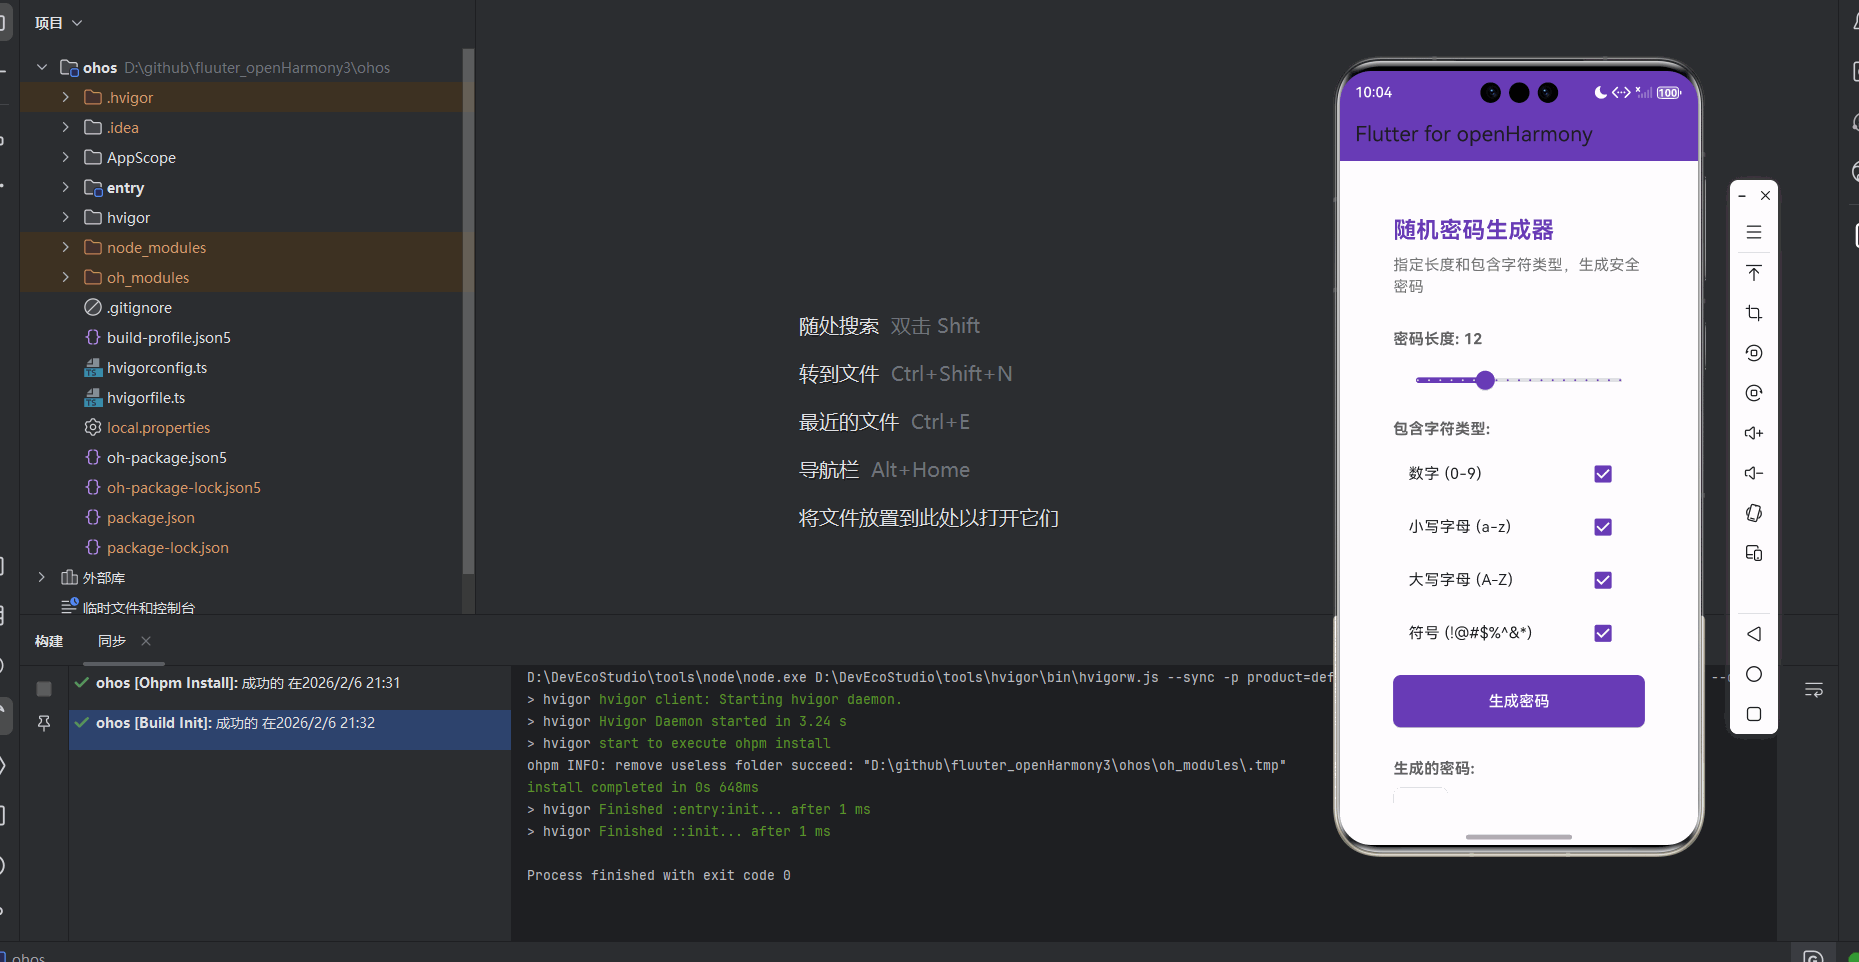
Task: Open build-profile.json5 in the tree
Action: [x=168, y=338]
